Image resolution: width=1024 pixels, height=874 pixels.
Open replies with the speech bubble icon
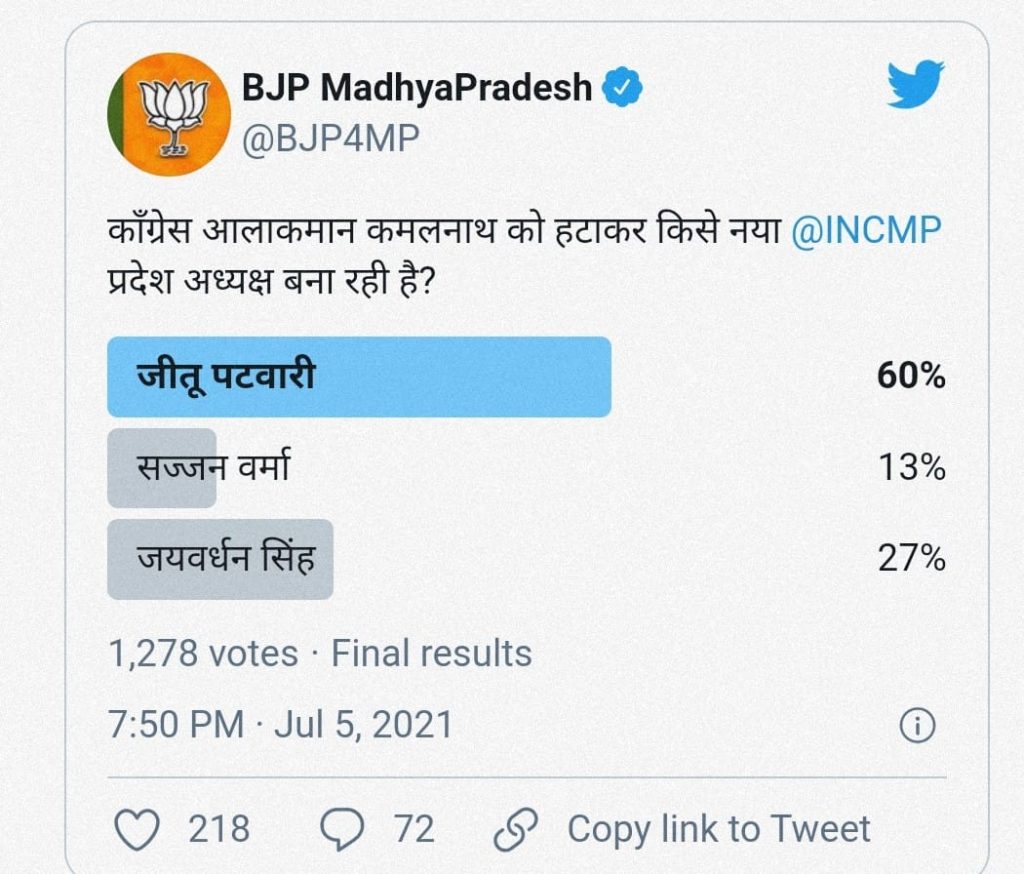[345, 829]
